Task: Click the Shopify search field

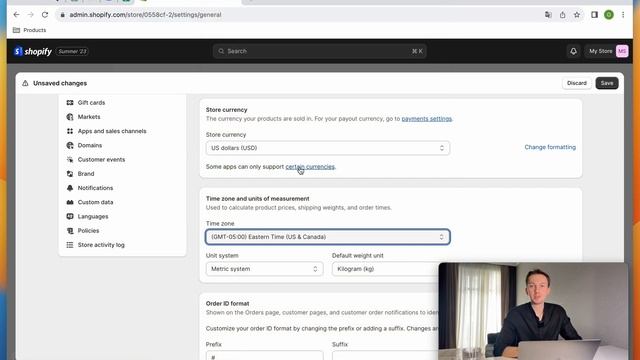Action: tap(320, 51)
